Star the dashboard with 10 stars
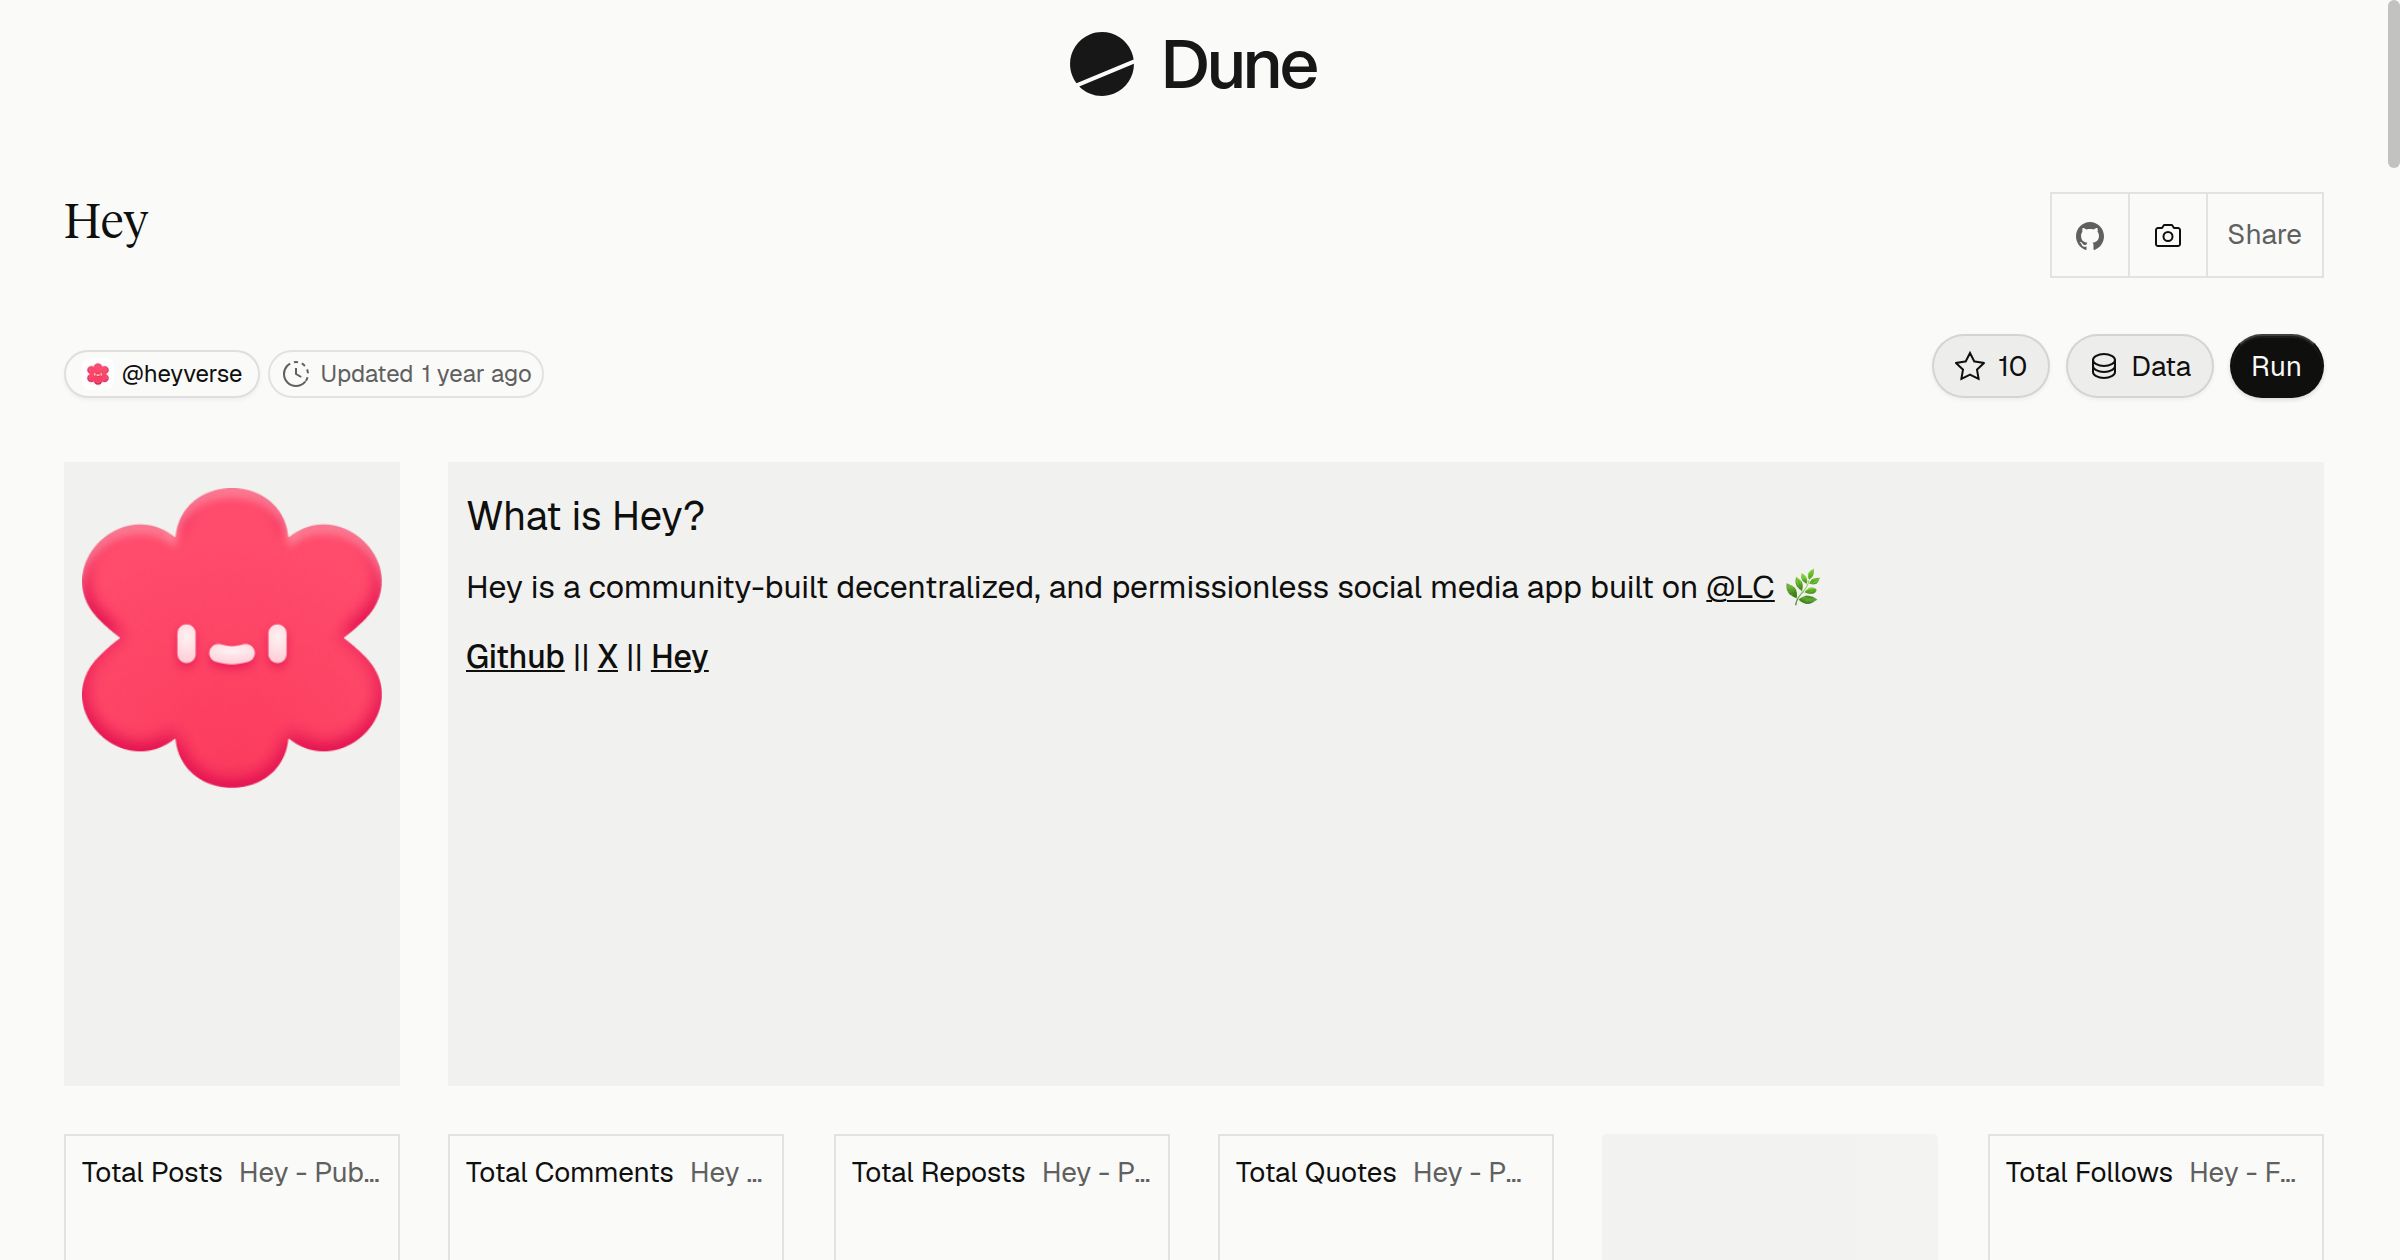2400x1260 pixels. (x=1991, y=366)
